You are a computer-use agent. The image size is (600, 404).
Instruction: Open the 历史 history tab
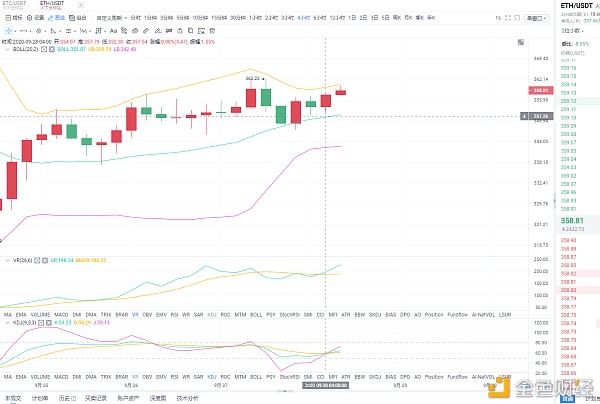[67, 398]
